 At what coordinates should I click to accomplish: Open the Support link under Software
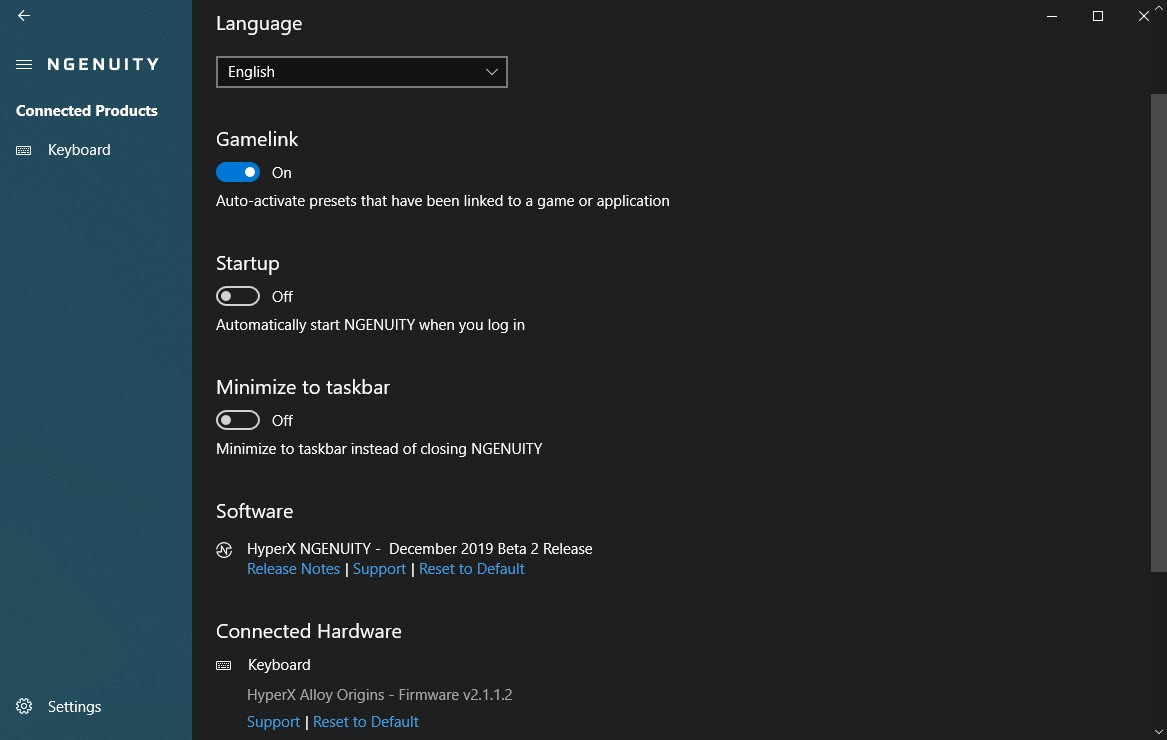tap(380, 569)
